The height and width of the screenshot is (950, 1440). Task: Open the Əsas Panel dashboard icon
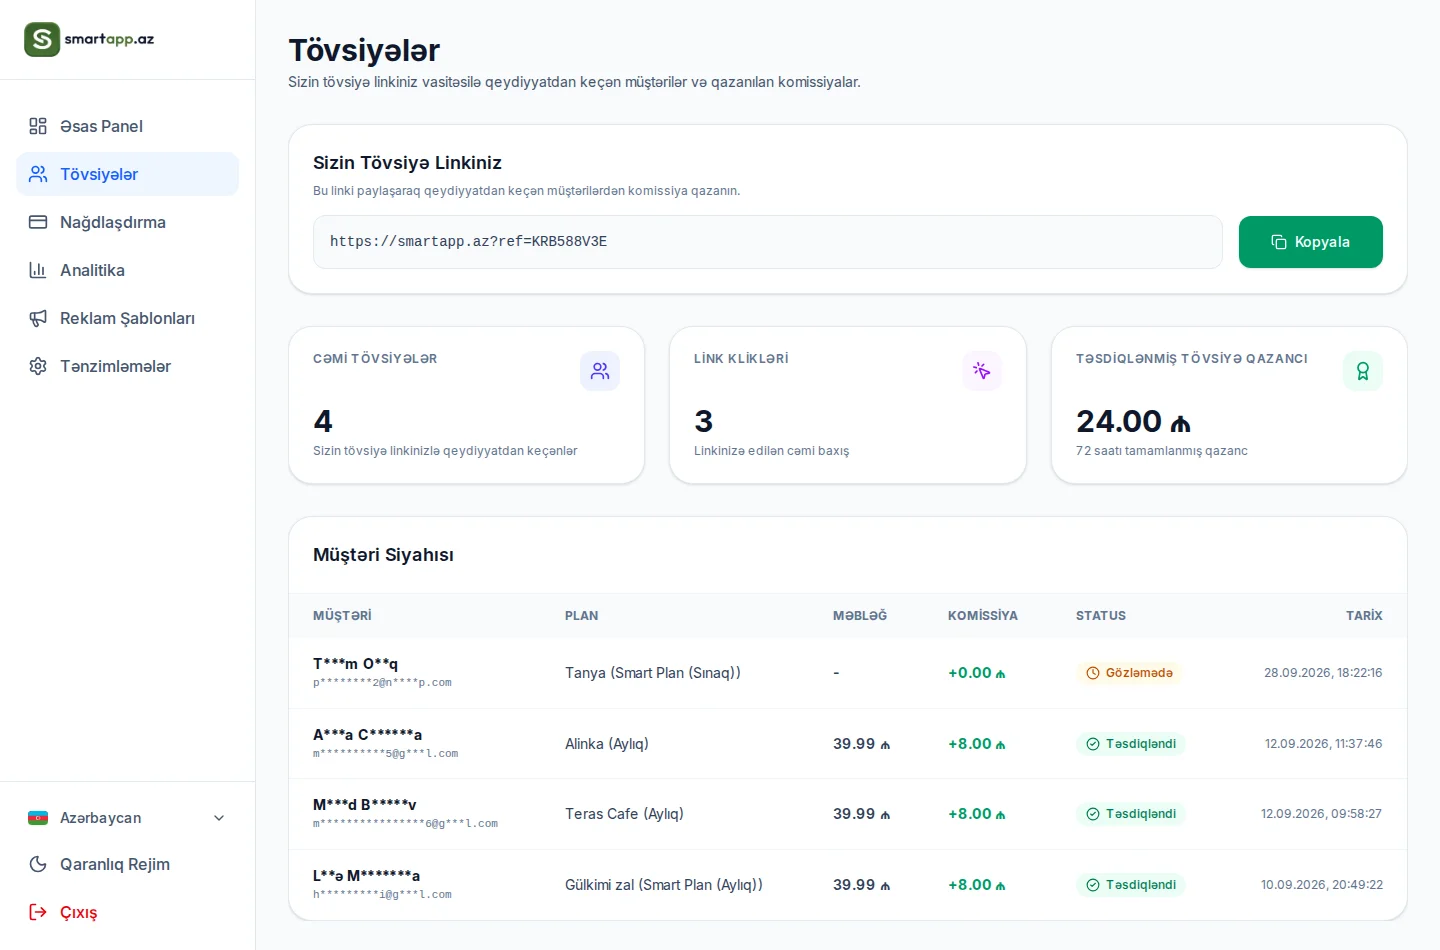coord(38,126)
